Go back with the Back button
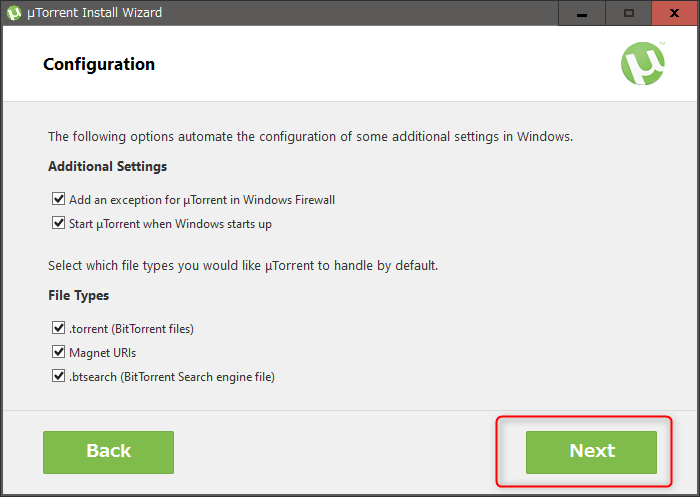 [108, 452]
